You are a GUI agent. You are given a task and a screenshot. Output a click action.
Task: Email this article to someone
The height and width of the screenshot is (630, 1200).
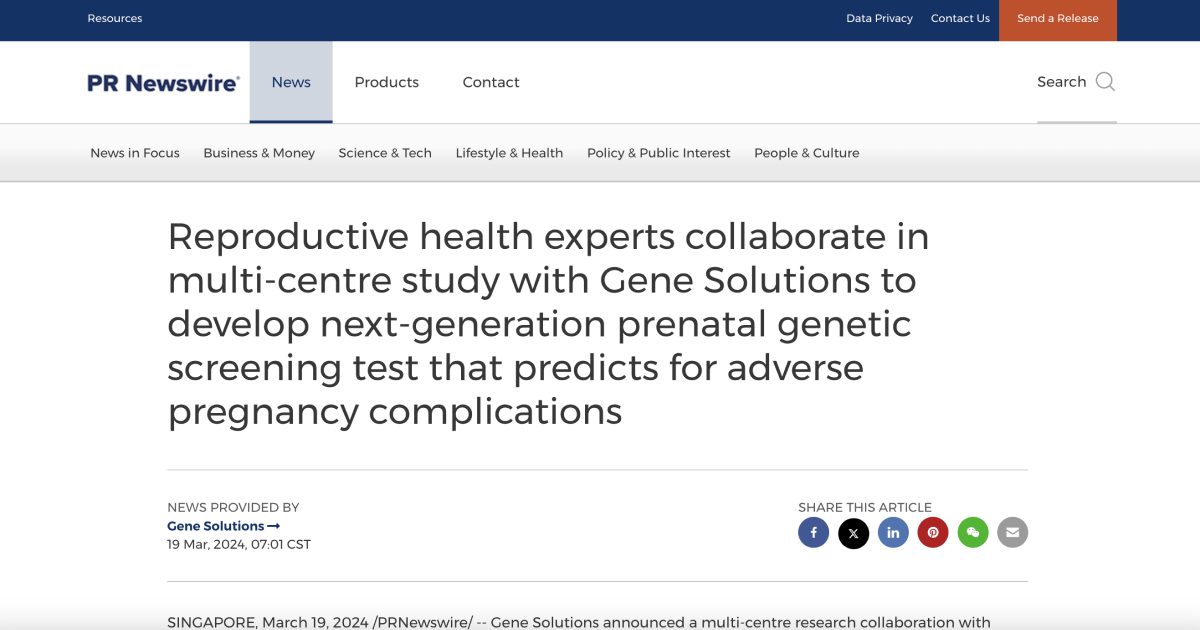tap(1012, 532)
